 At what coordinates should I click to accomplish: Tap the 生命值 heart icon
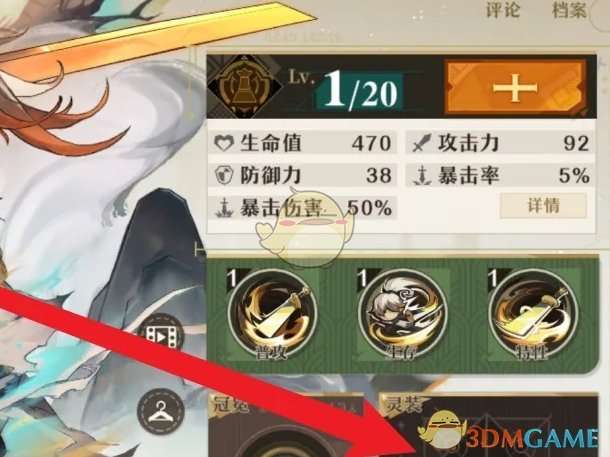[x=224, y=143]
